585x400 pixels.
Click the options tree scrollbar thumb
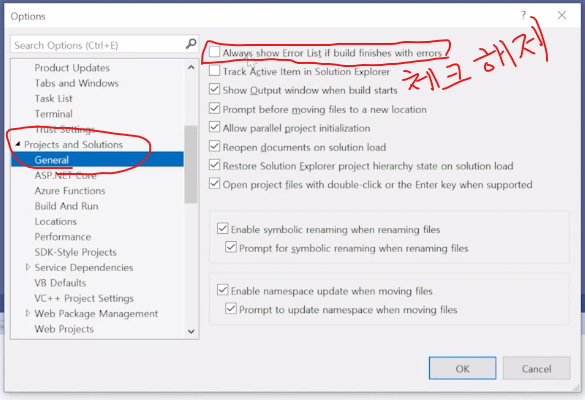click(191, 165)
